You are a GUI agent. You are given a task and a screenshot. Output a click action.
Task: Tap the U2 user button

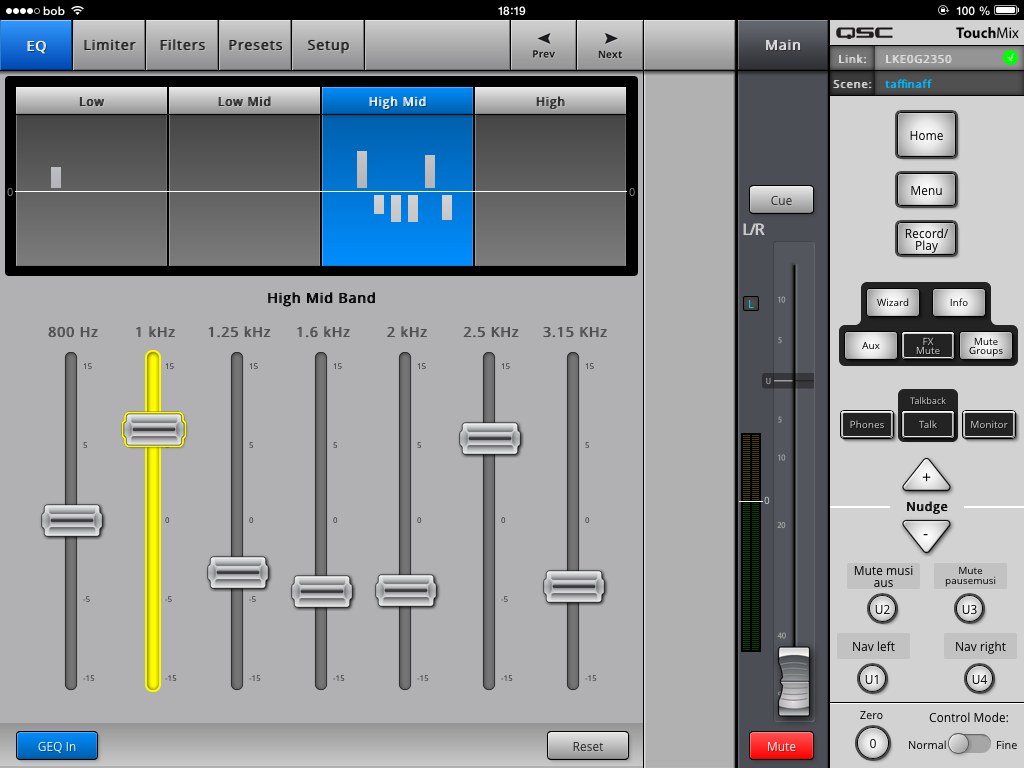(x=882, y=609)
